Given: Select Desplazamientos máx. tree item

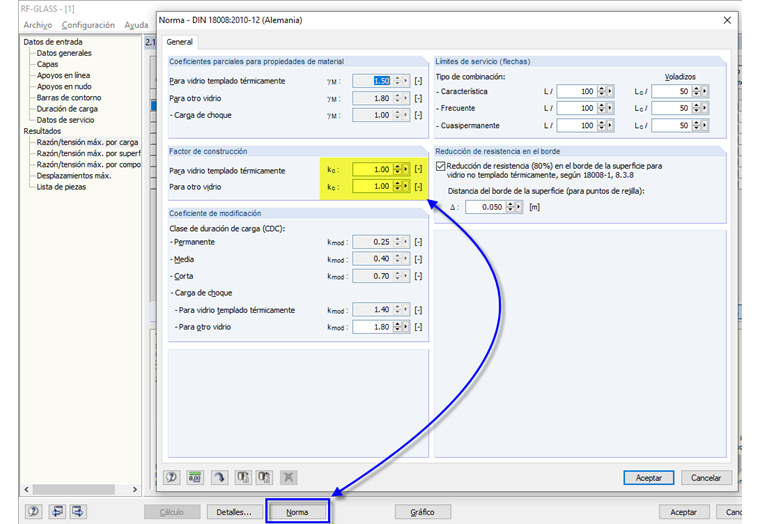Looking at the screenshot, I should pyautogui.click(x=74, y=175).
